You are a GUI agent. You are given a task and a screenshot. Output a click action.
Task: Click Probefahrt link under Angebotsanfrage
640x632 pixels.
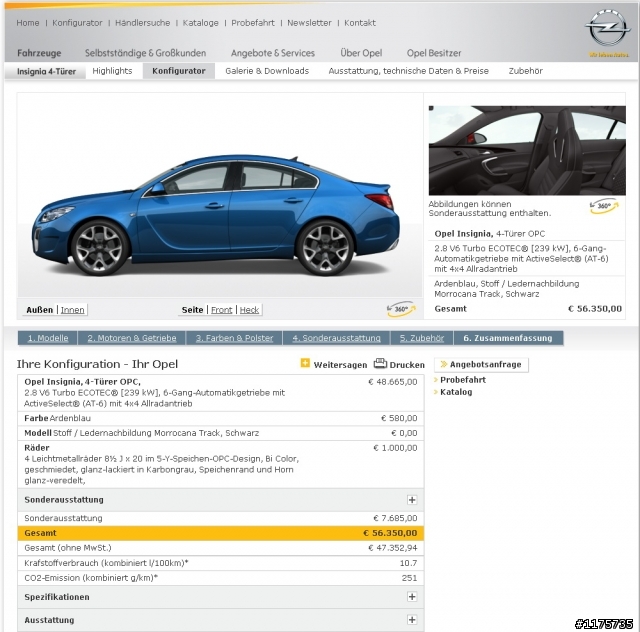pyautogui.click(x=463, y=380)
